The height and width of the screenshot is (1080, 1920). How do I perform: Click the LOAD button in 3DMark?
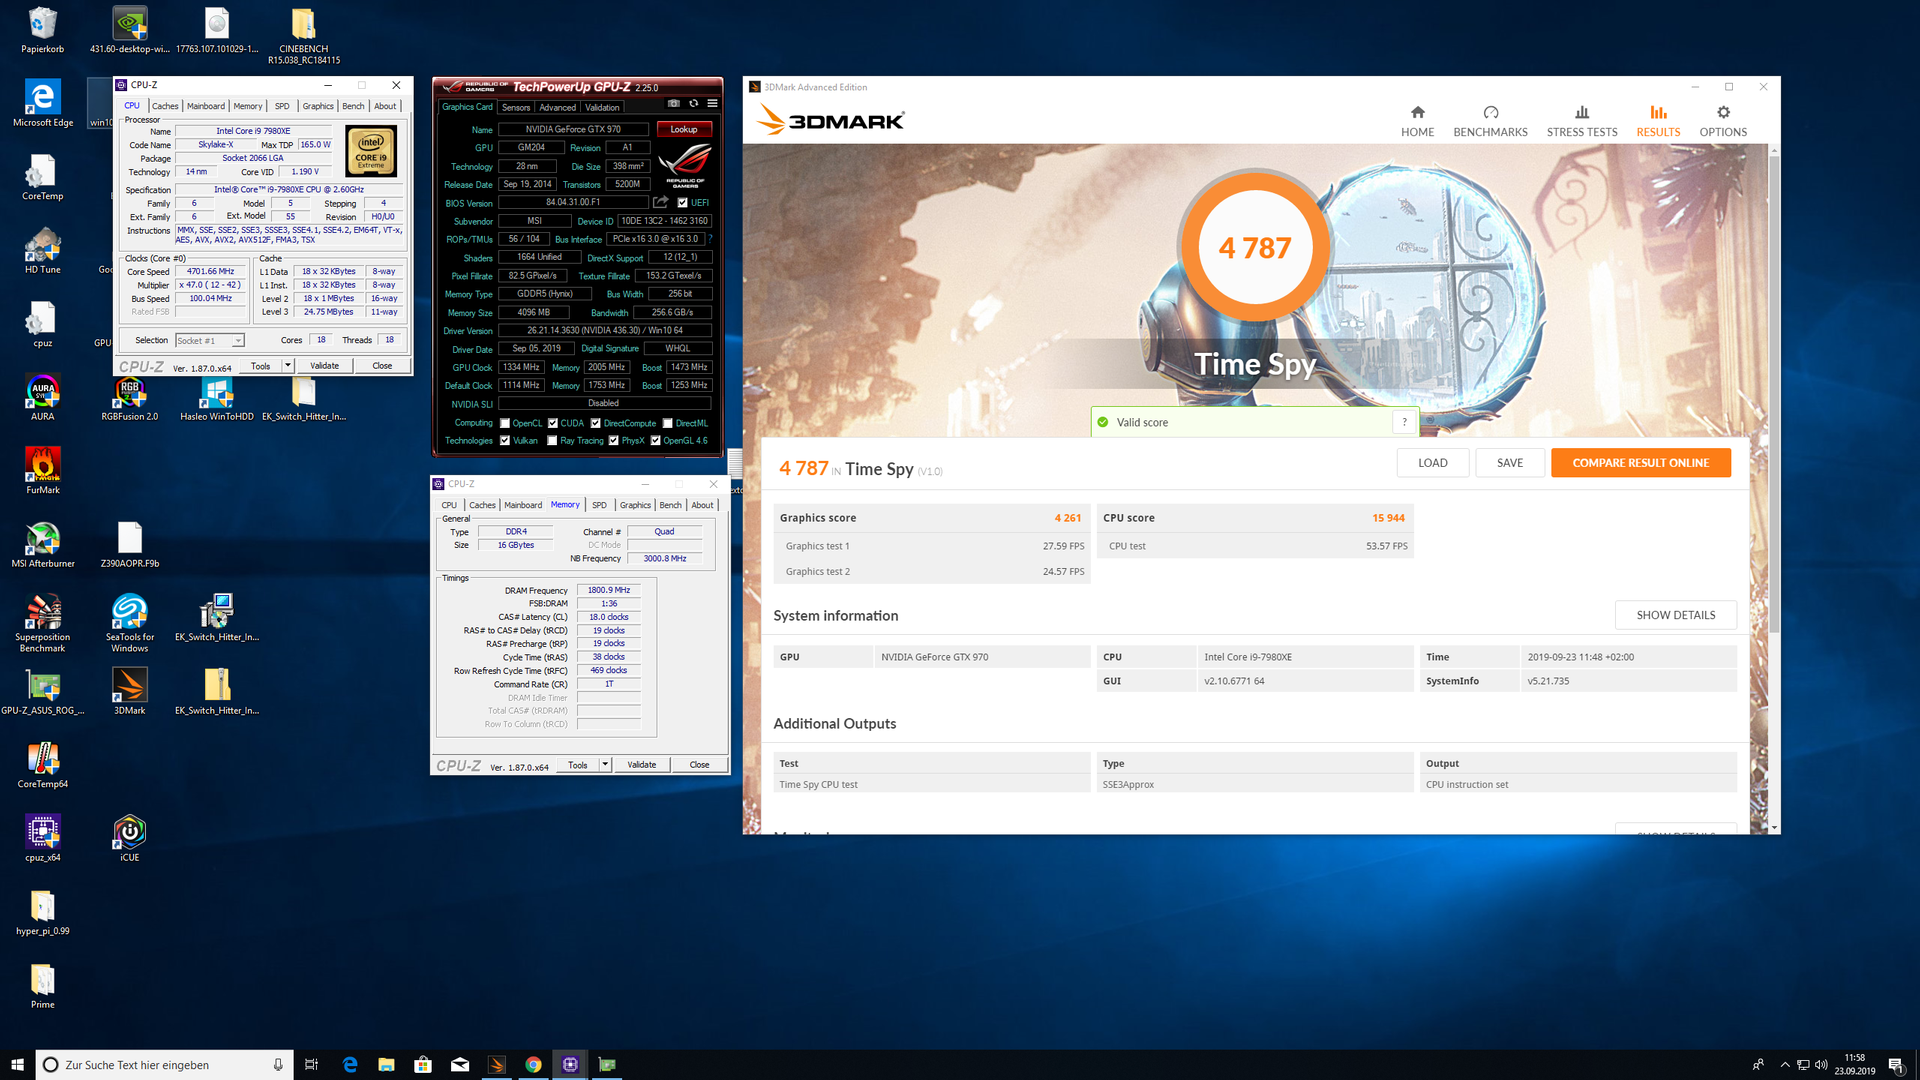pos(1432,462)
